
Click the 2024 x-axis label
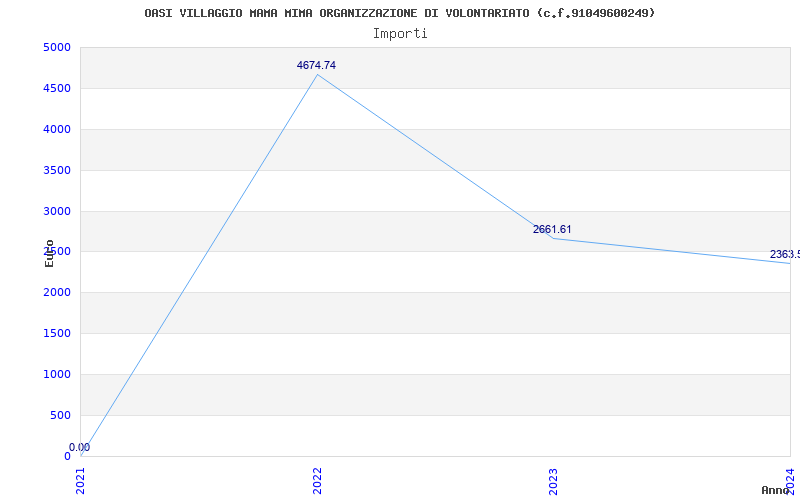(790, 481)
